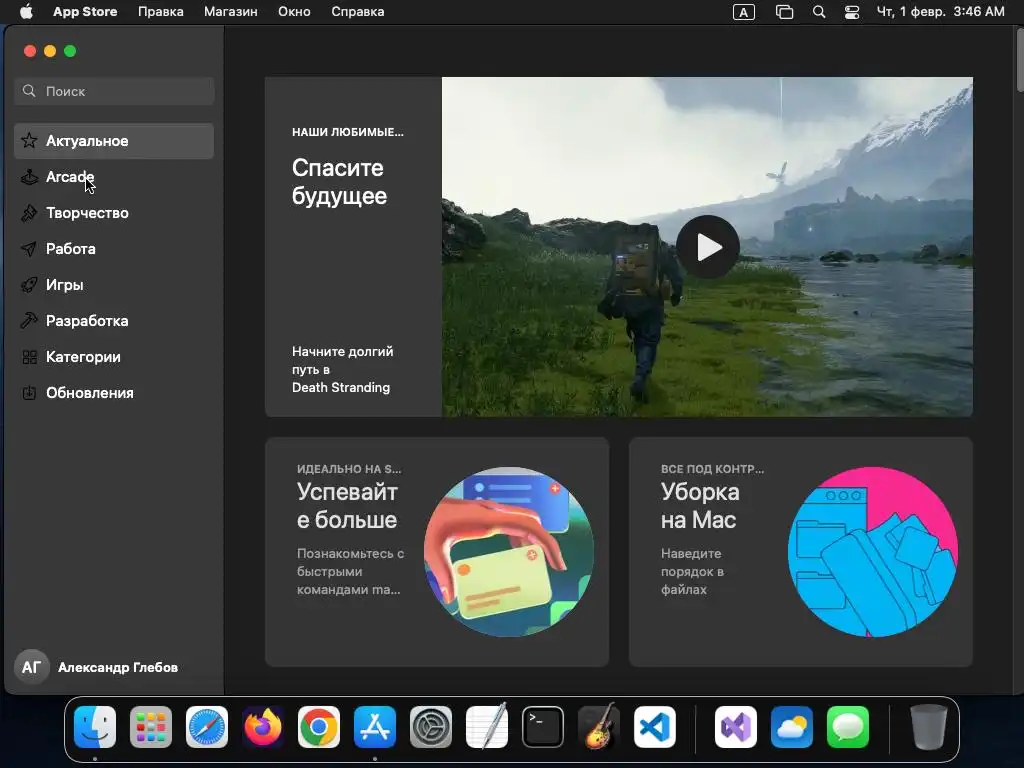Launch Visual Studio from the Dock

(736, 727)
